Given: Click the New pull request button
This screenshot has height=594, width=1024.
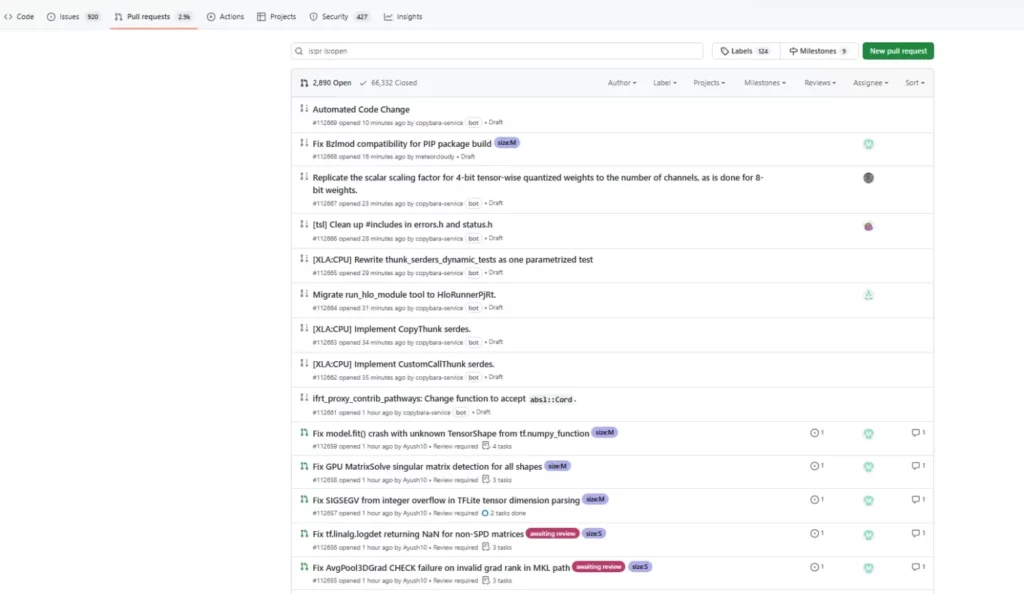Looking at the screenshot, I should pos(899,50).
